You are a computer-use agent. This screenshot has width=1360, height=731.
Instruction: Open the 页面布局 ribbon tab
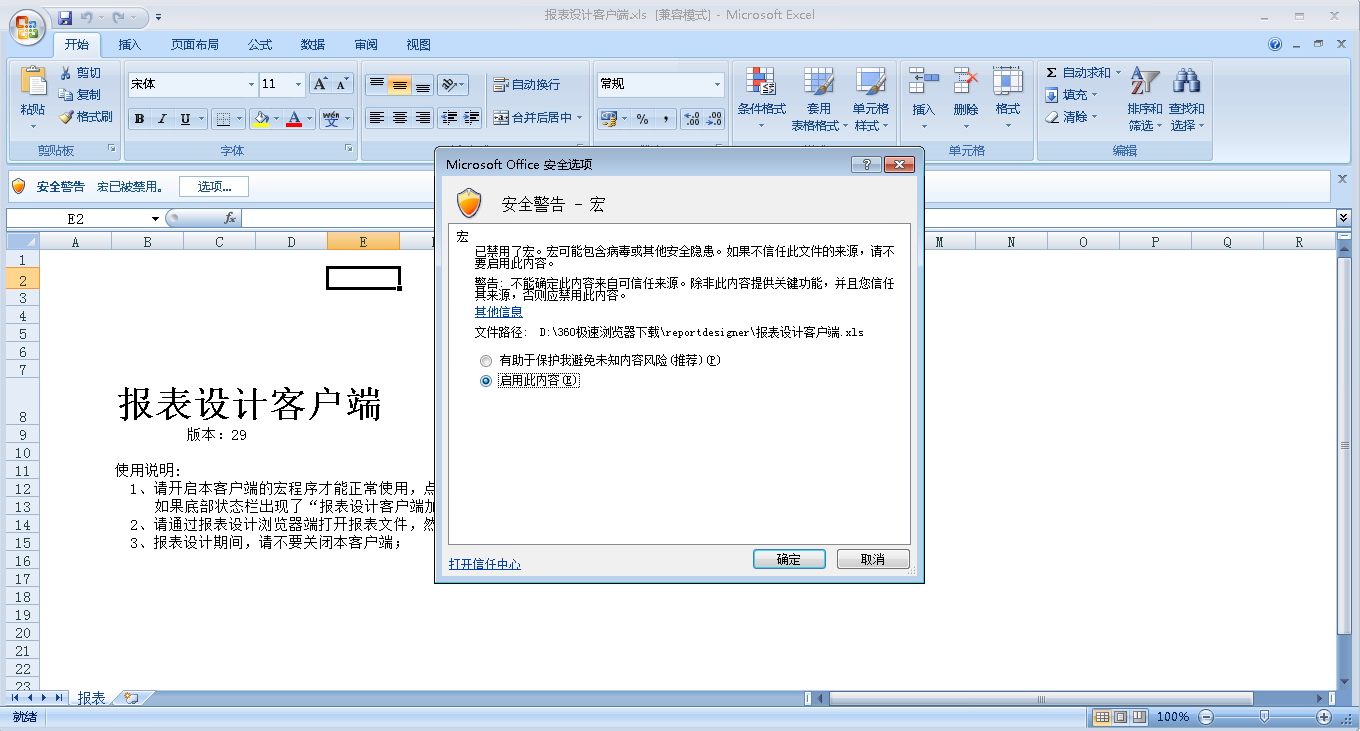pos(195,44)
